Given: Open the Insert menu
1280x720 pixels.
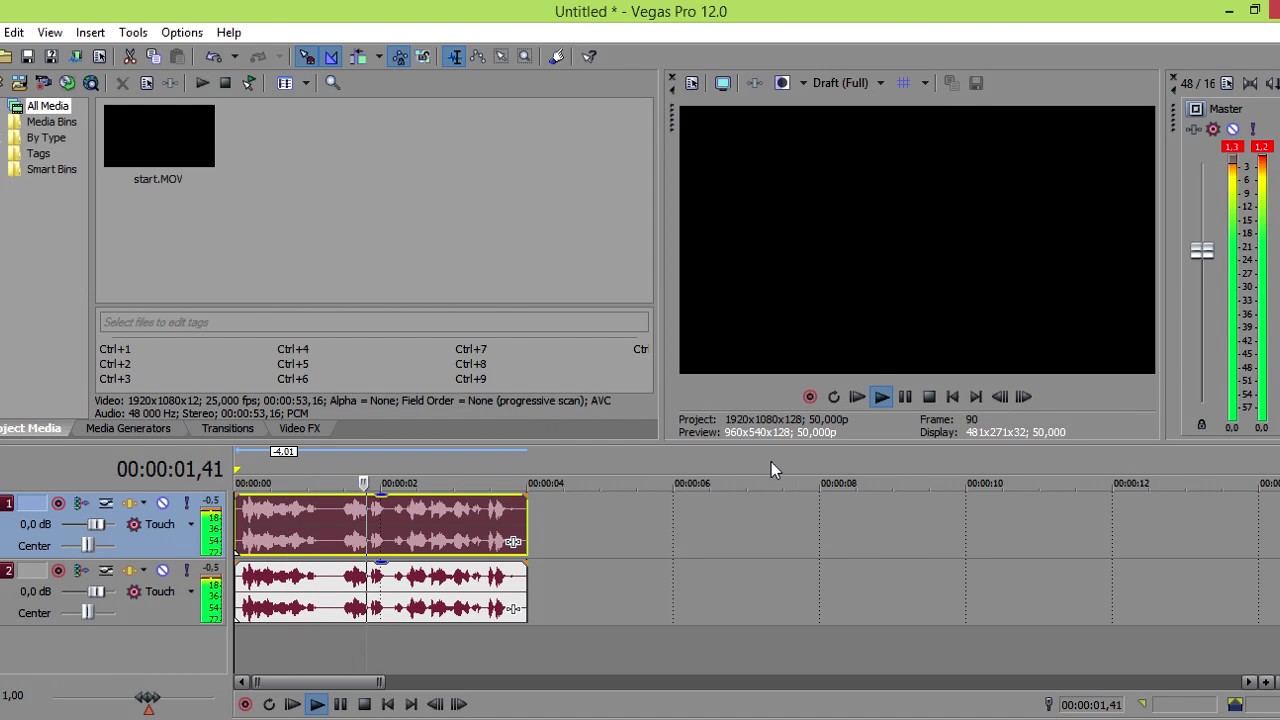Looking at the screenshot, I should click(90, 33).
